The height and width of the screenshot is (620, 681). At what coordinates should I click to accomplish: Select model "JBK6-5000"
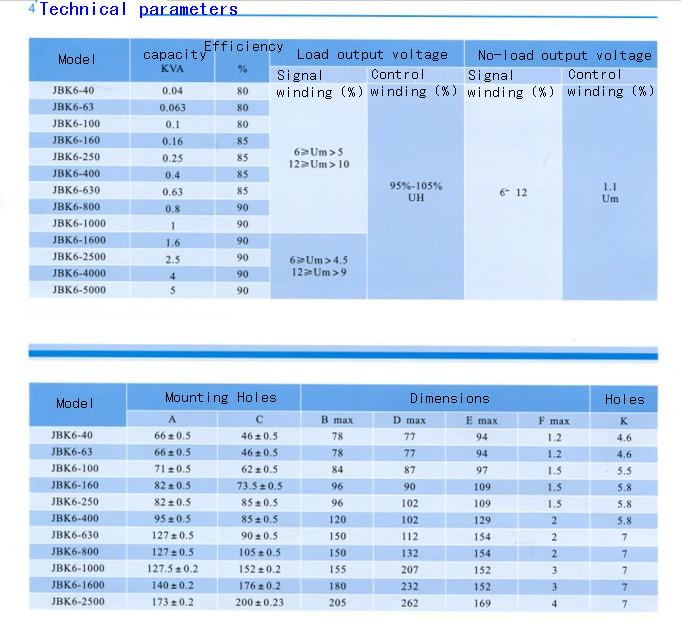point(79,290)
